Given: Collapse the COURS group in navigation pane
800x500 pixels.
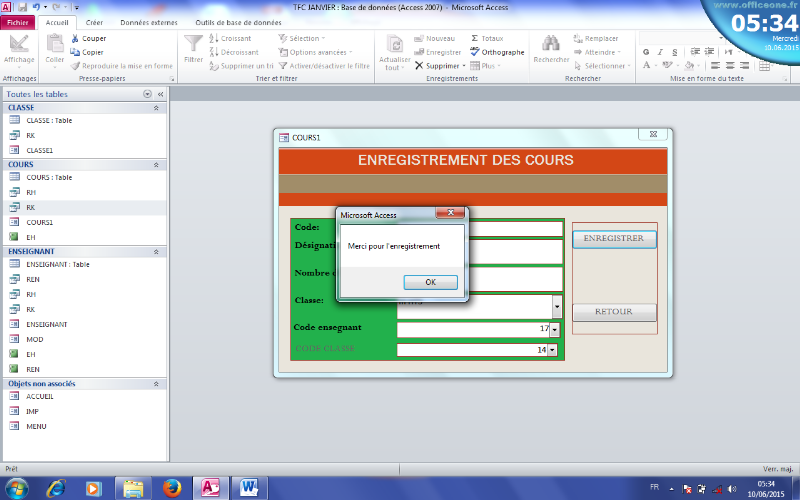Looking at the screenshot, I should pyautogui.click(x=156, y=164).
